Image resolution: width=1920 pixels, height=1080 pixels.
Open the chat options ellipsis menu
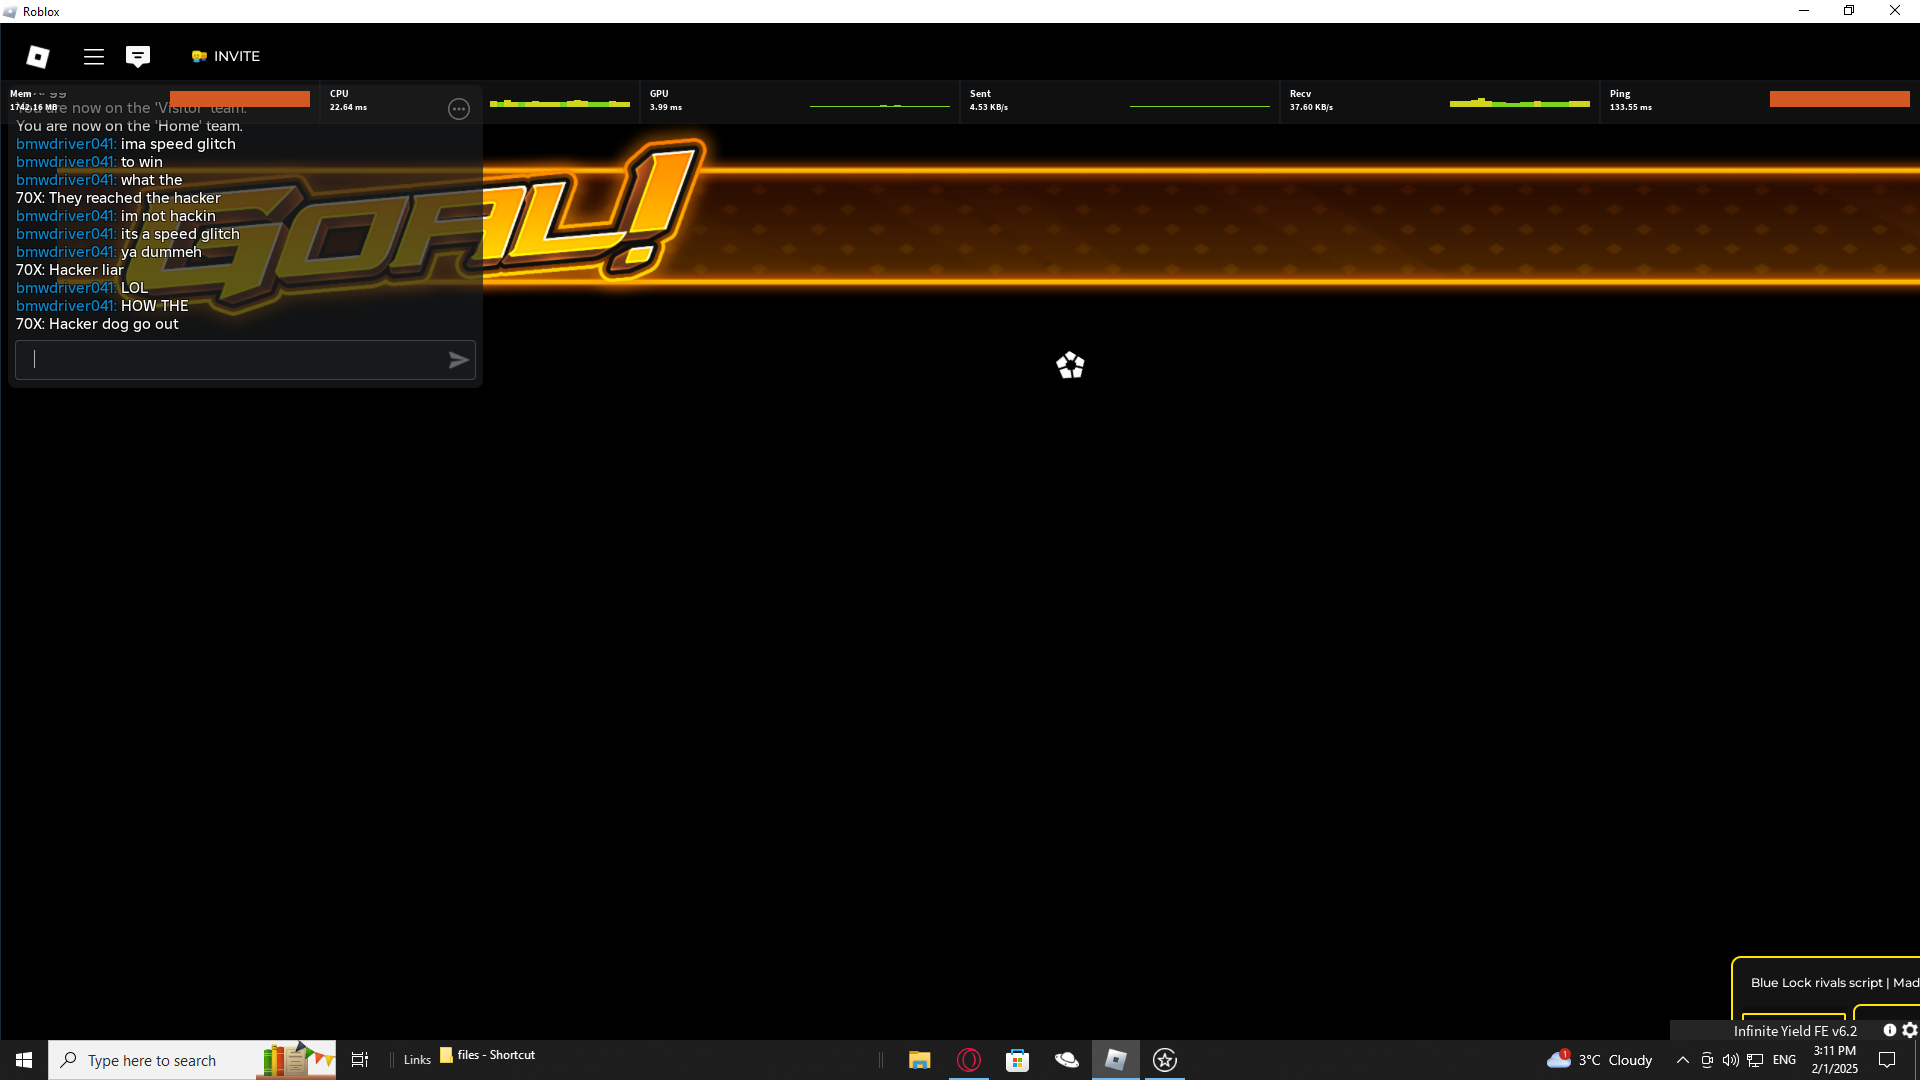459,109
